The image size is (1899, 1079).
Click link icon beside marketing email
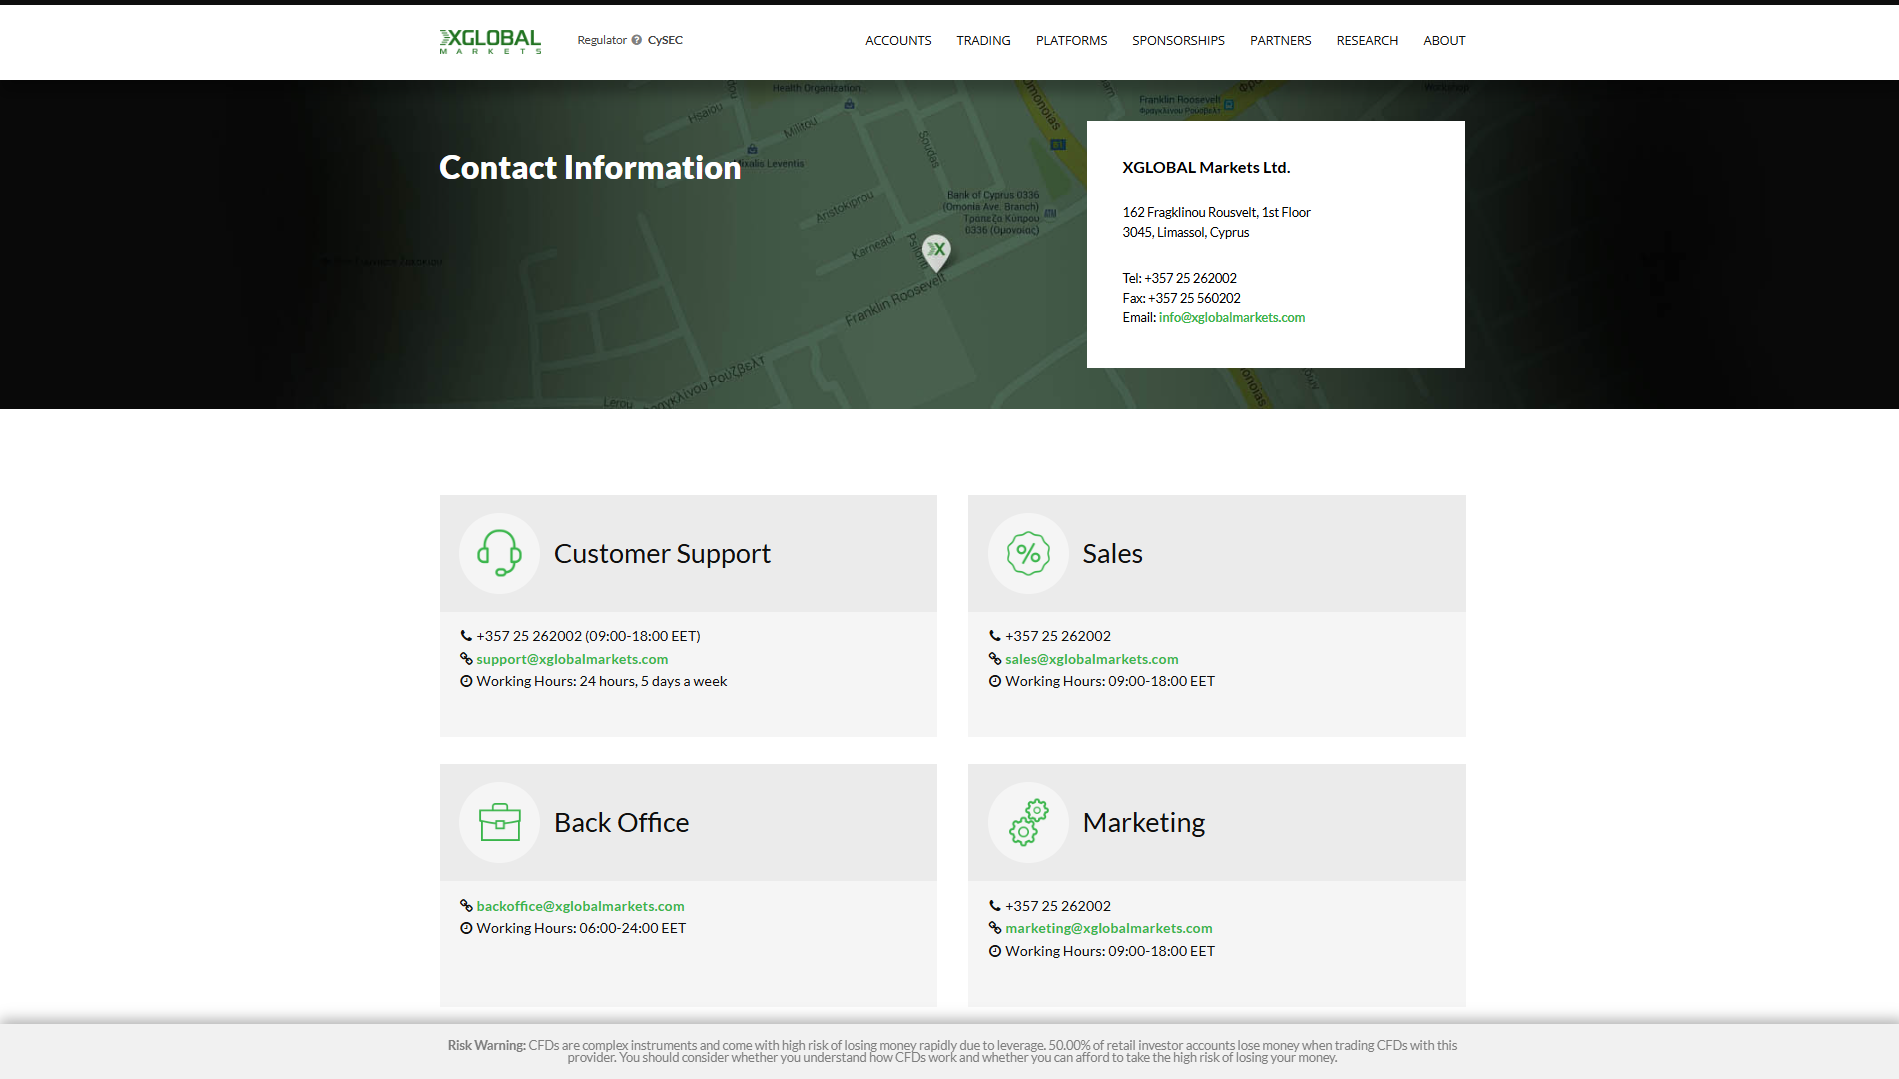(995, 928)
